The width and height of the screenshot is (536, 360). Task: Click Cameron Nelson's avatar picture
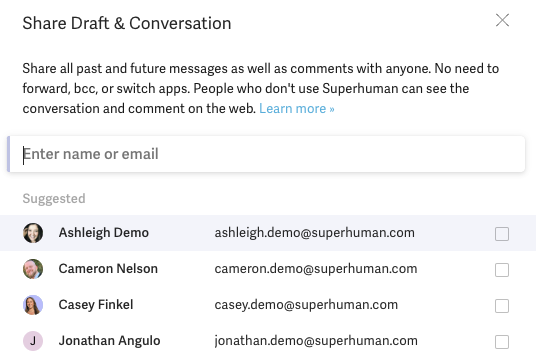click(33, 269)
